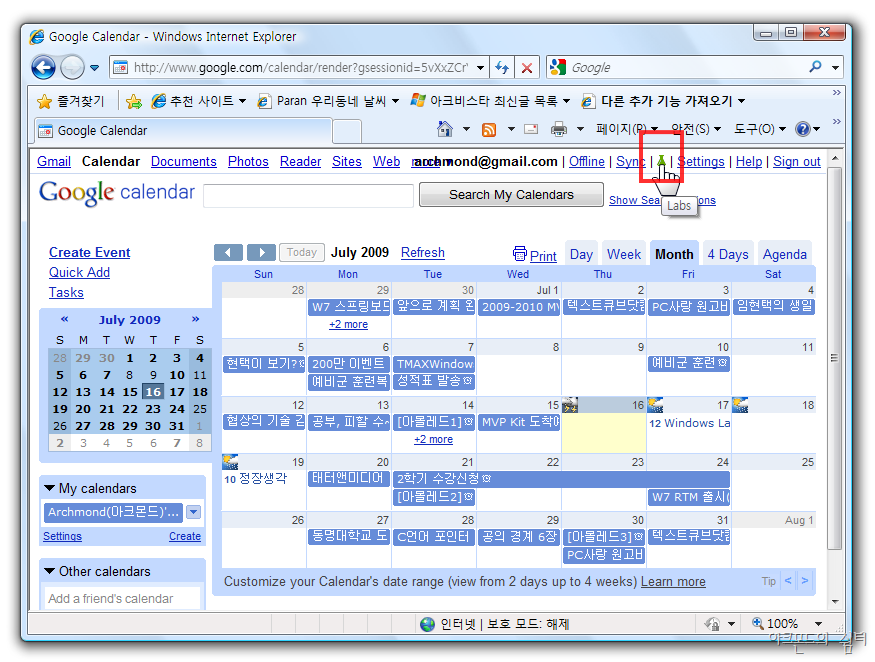Viewport: 875px width, 662px height.
Task: Click the IE back navigation button
Action: [x=43, y=68]
